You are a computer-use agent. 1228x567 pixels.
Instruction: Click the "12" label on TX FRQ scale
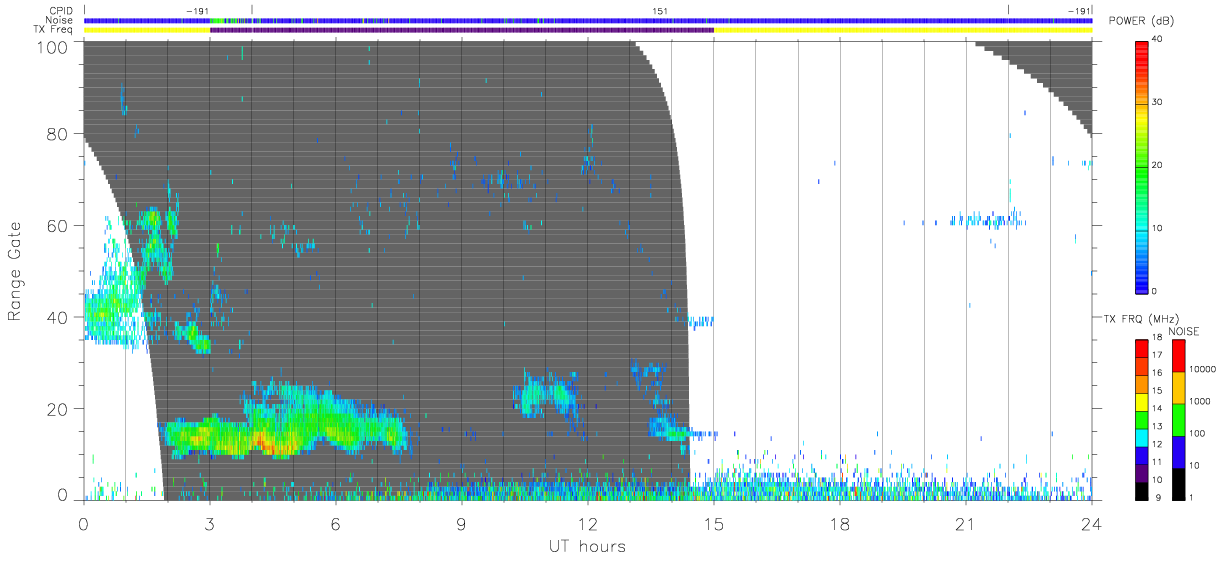coord(1158,444)
